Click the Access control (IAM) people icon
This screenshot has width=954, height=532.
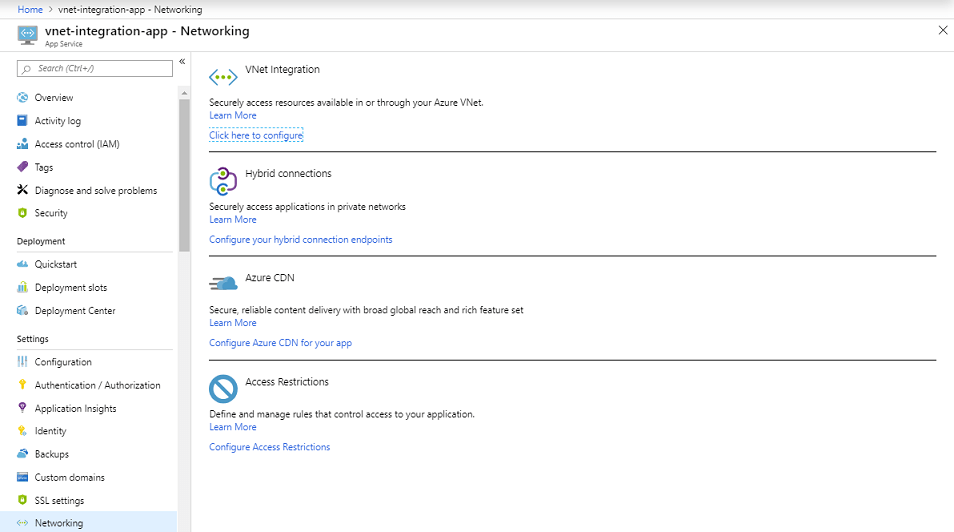(23, 144)
